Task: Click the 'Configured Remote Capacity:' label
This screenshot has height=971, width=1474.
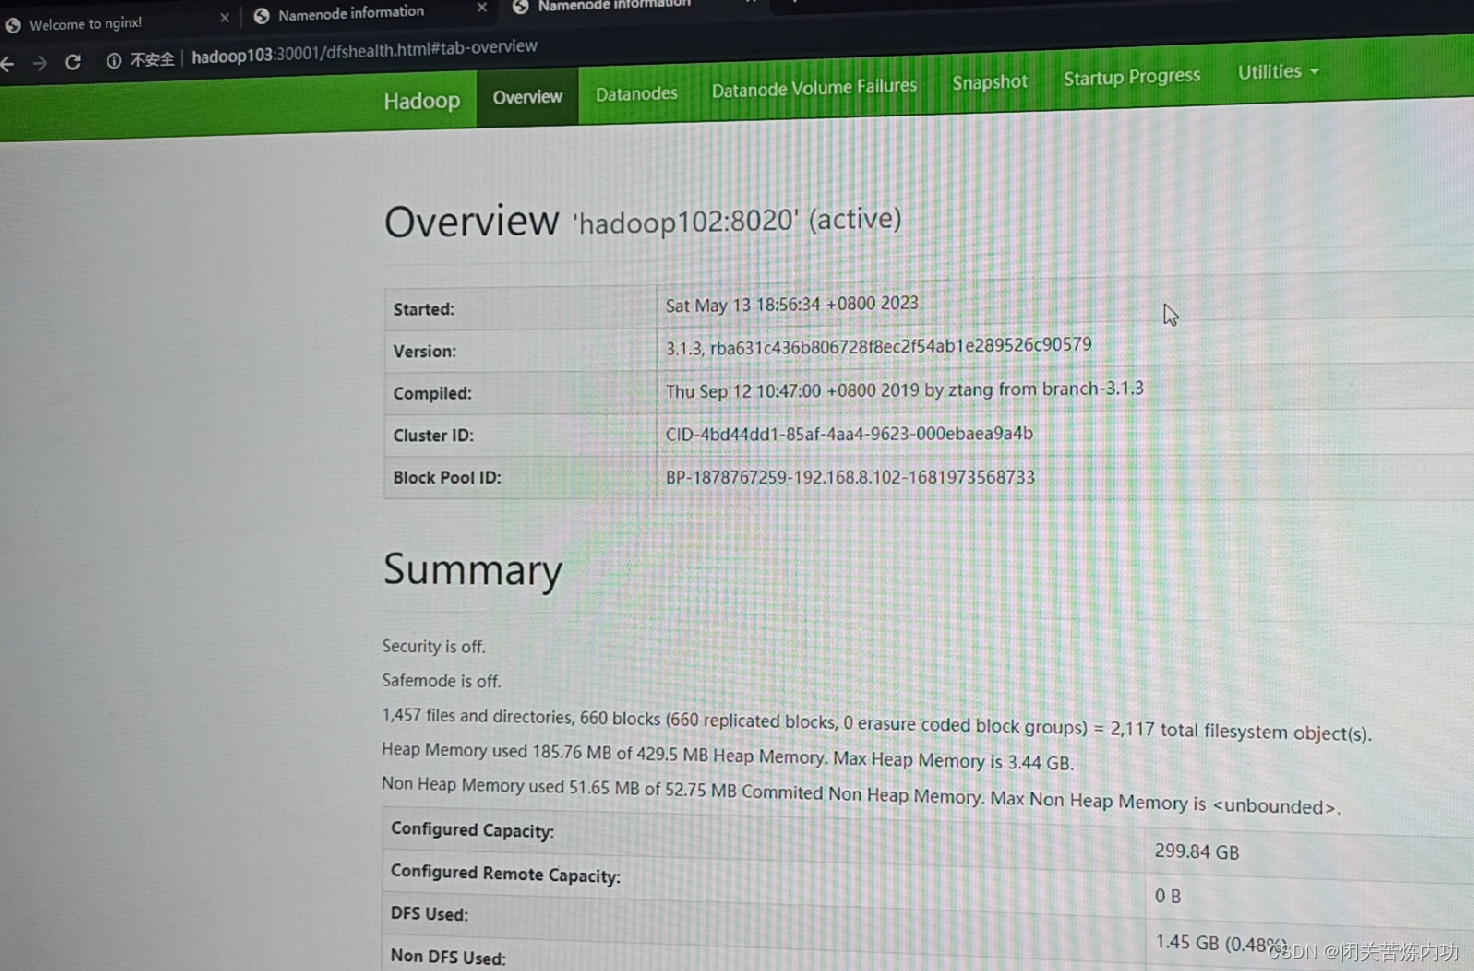Action: (x=506, y=874)
